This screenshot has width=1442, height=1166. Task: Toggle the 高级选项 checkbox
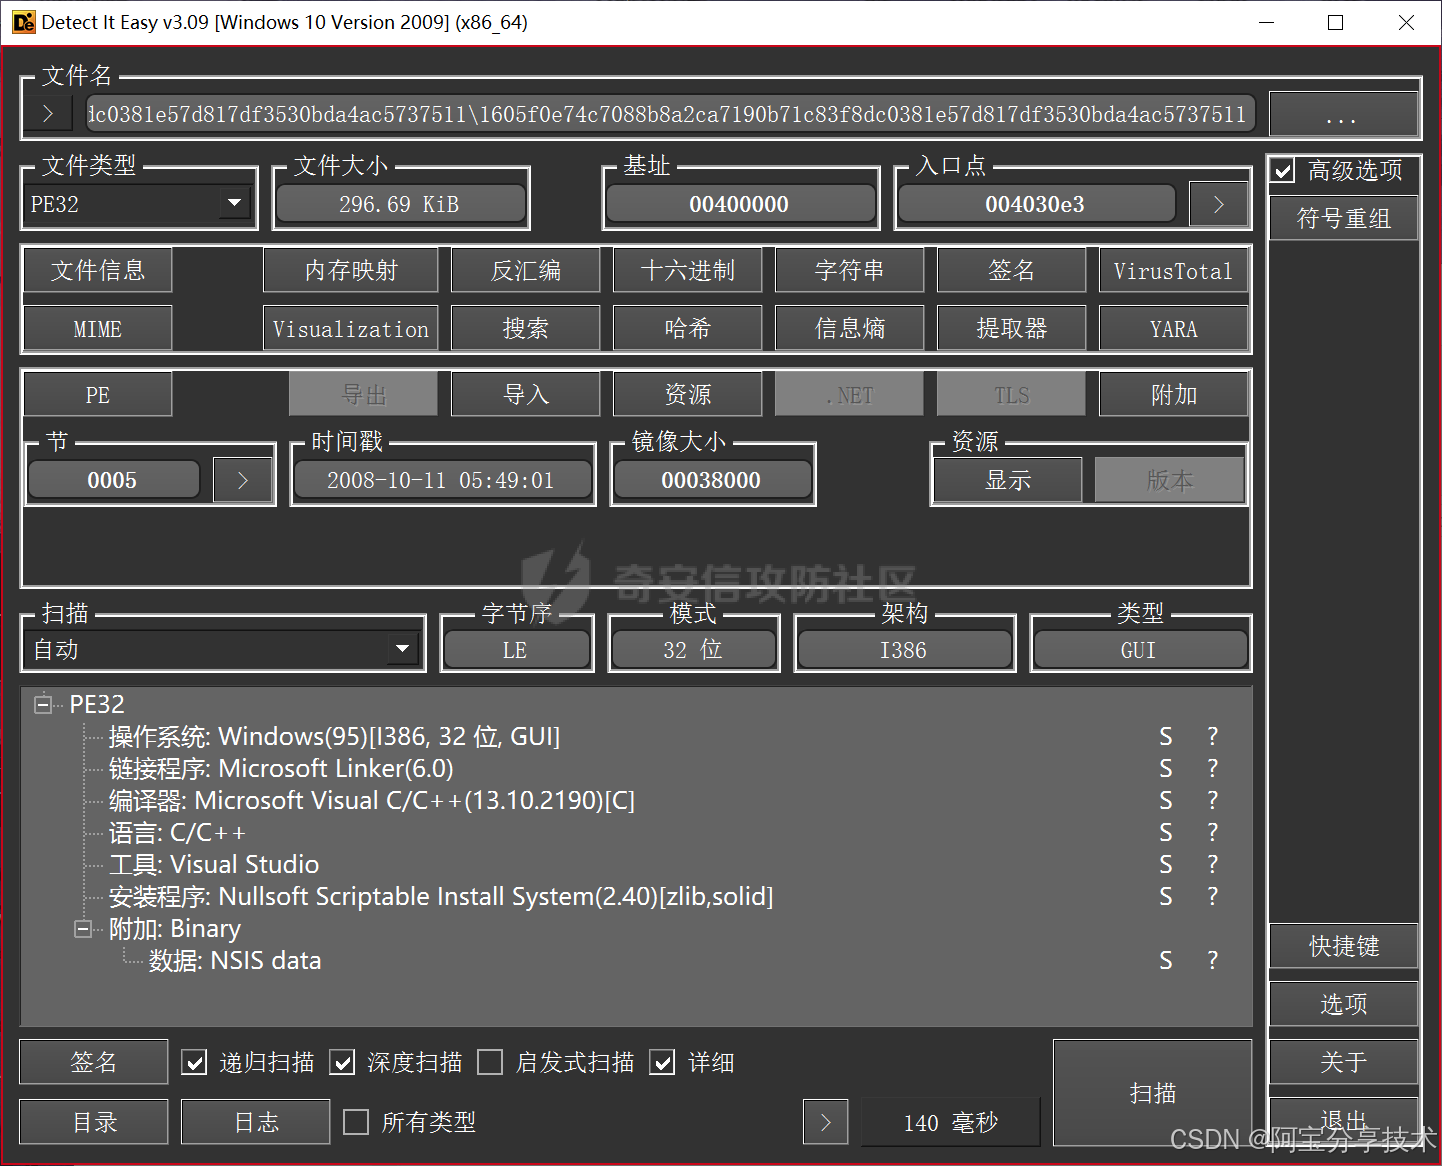pyautogui.click(x=1283, y=170)
